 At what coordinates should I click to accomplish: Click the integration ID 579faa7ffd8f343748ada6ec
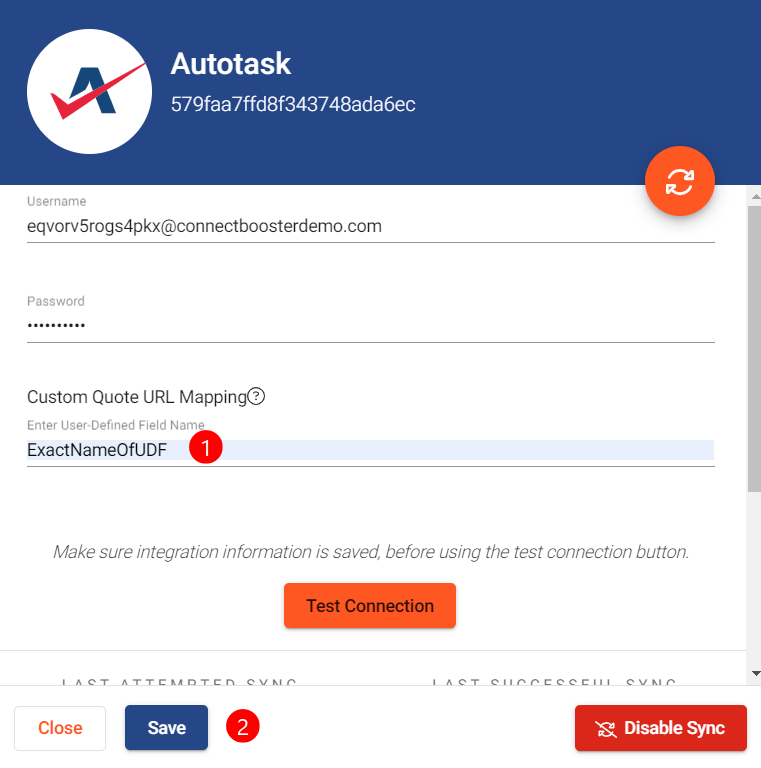tap(293, 104)
